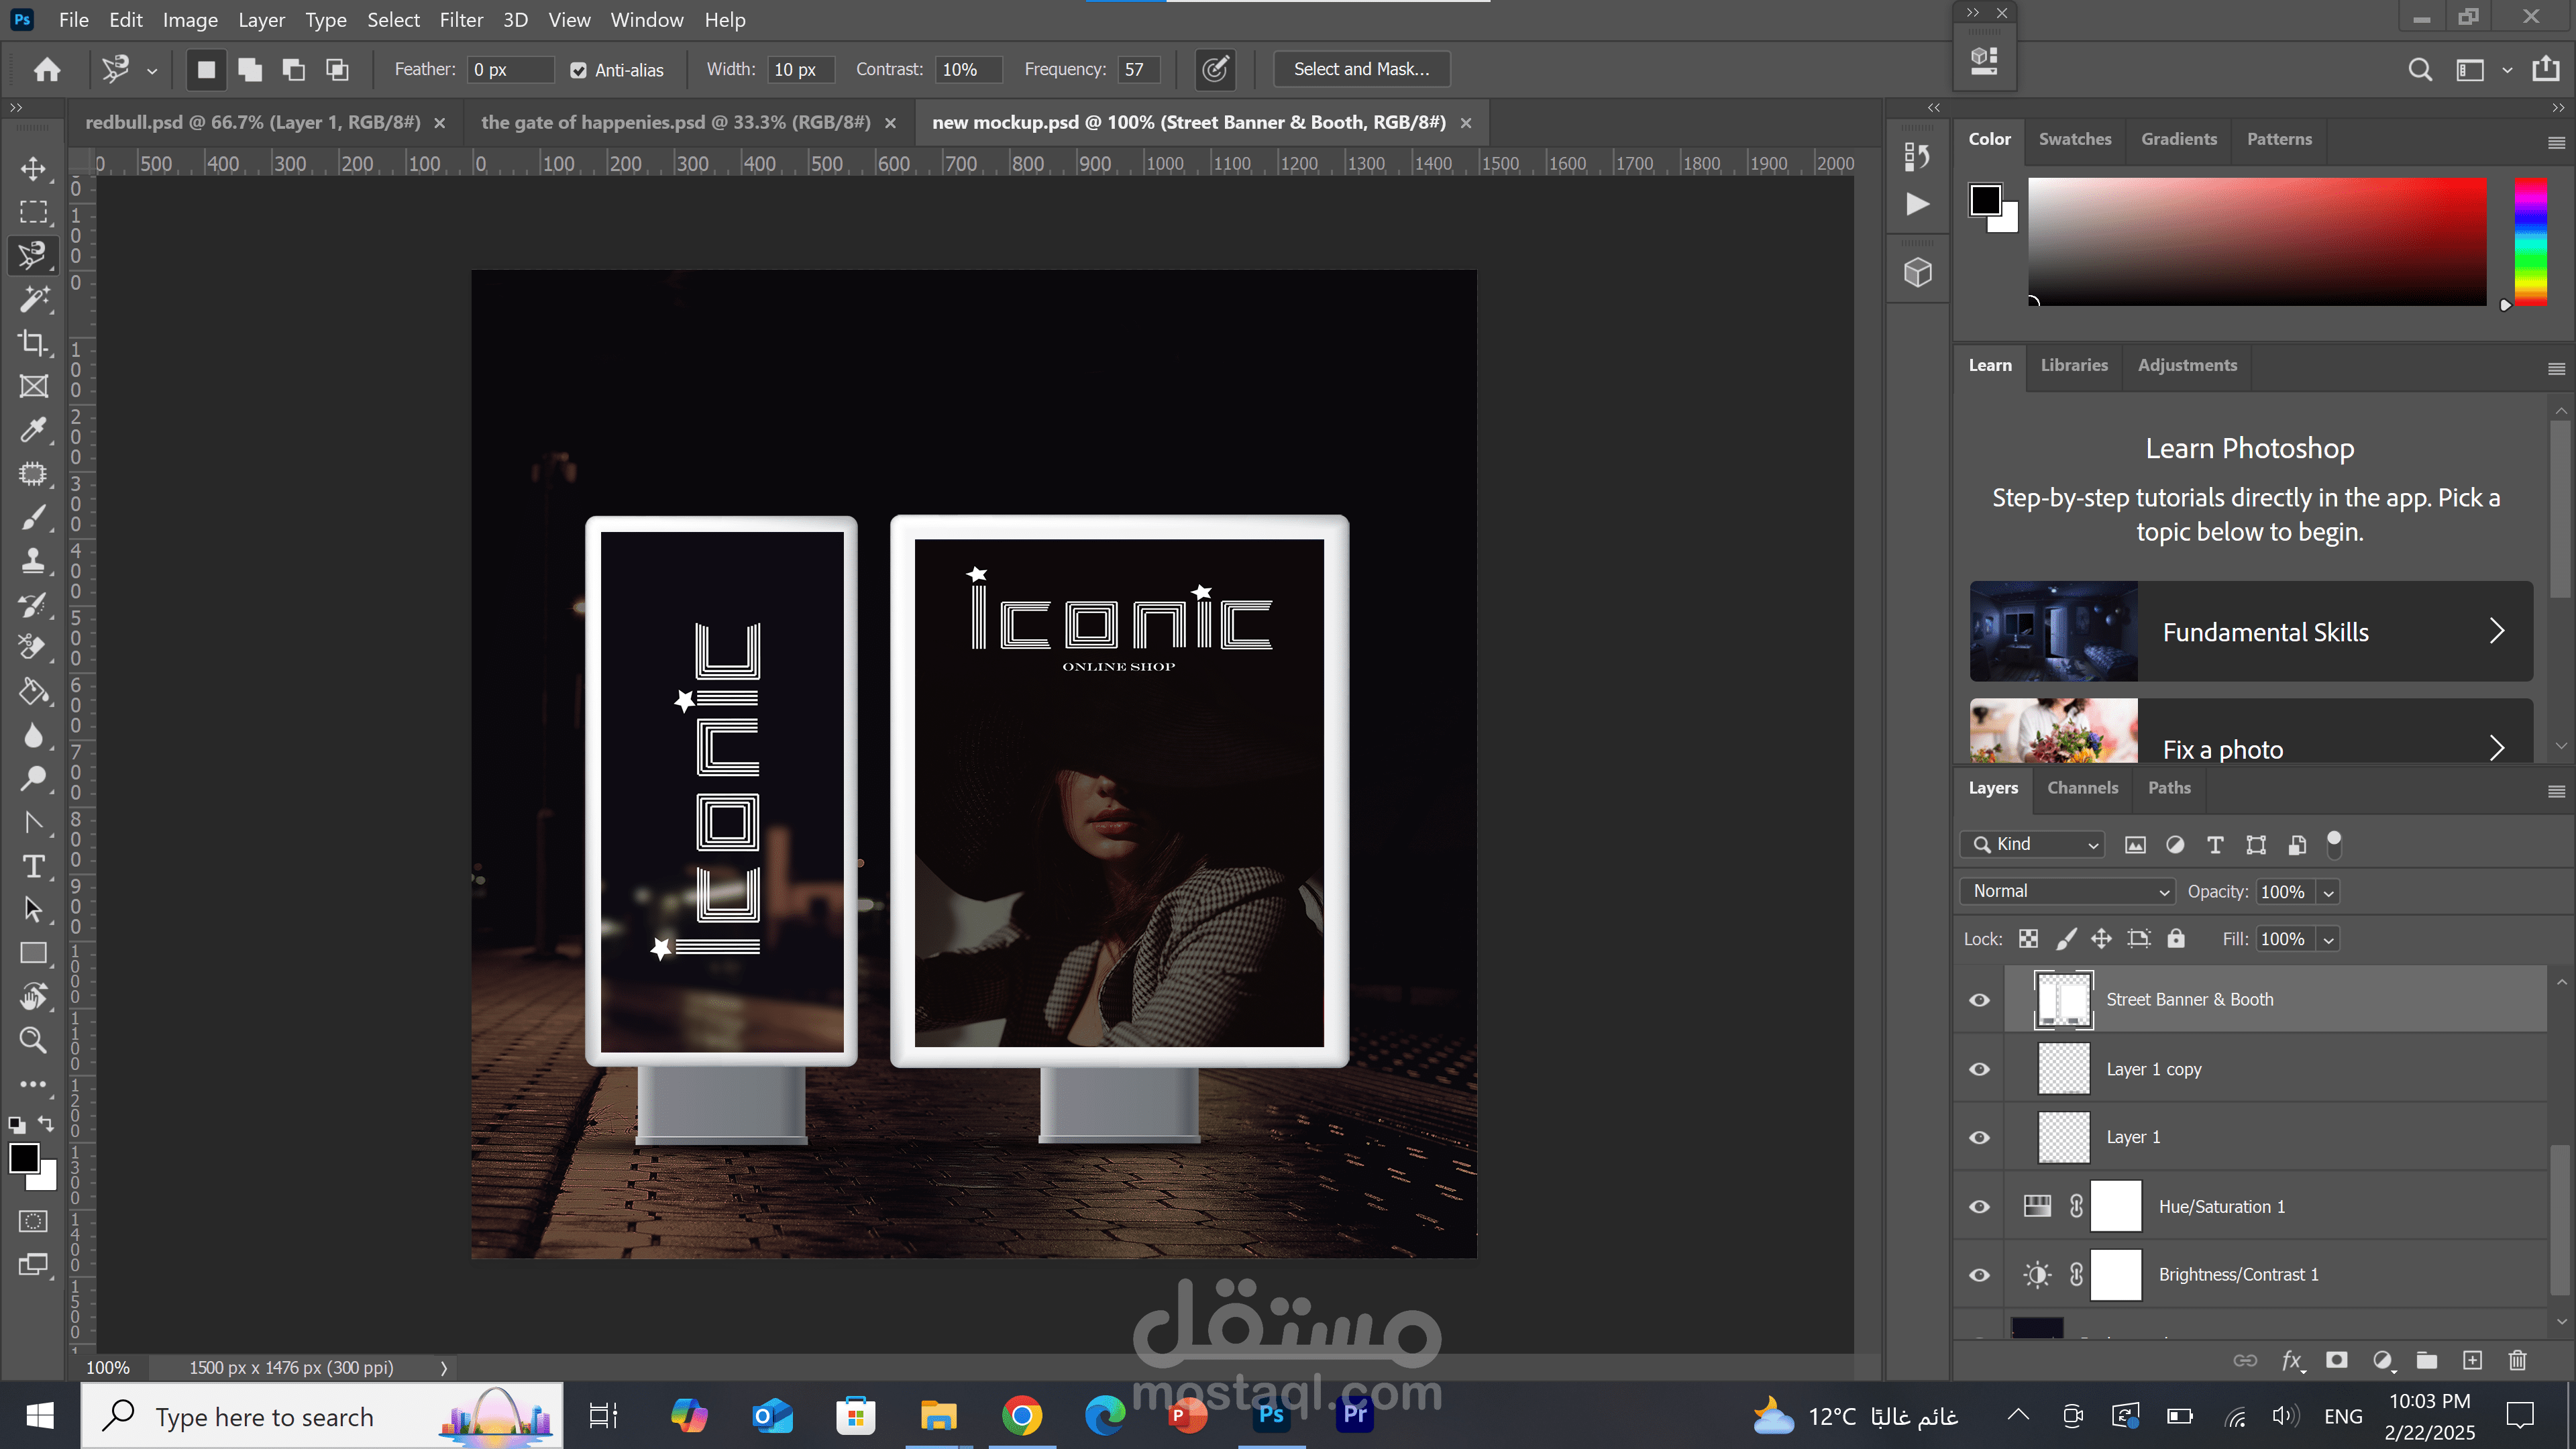Switch to the Channels tab
2576x1449 pixels.
pyautogui.click(x=2082, y=788)
